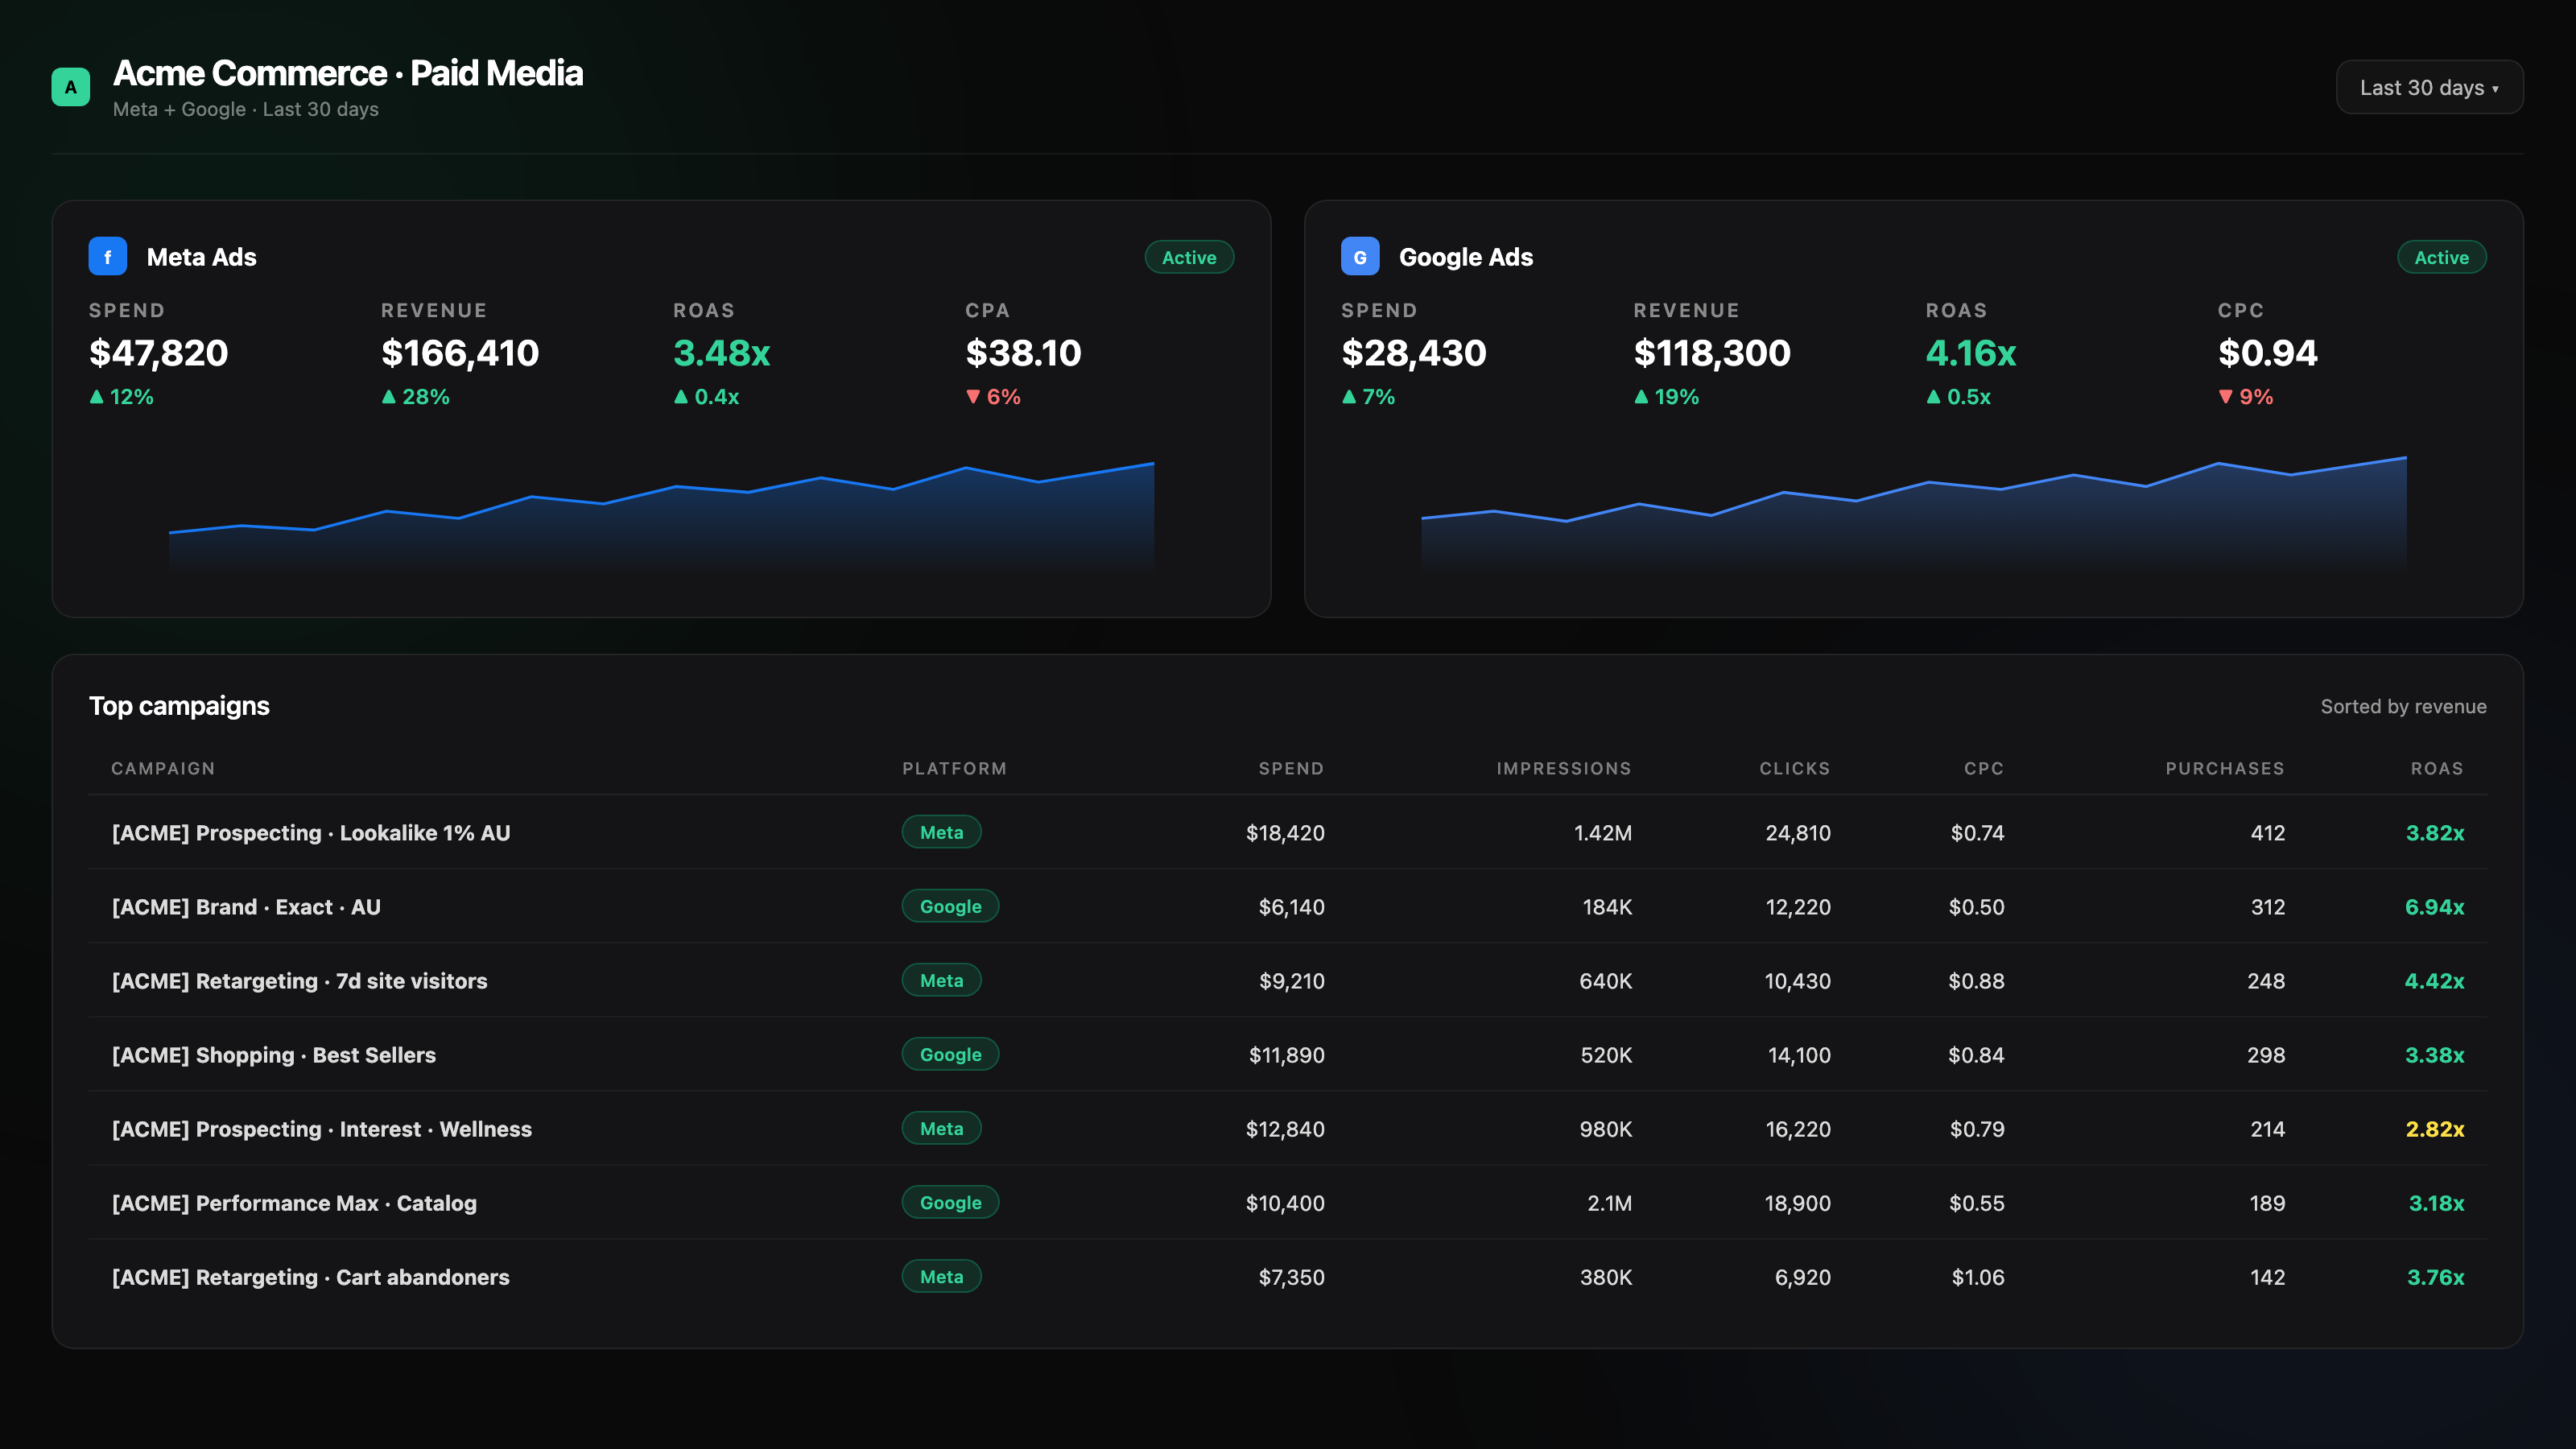Click Meta badge in Interest · Wellness row
Viewport: 2576px width, 1449px height.
(941, 1128)
